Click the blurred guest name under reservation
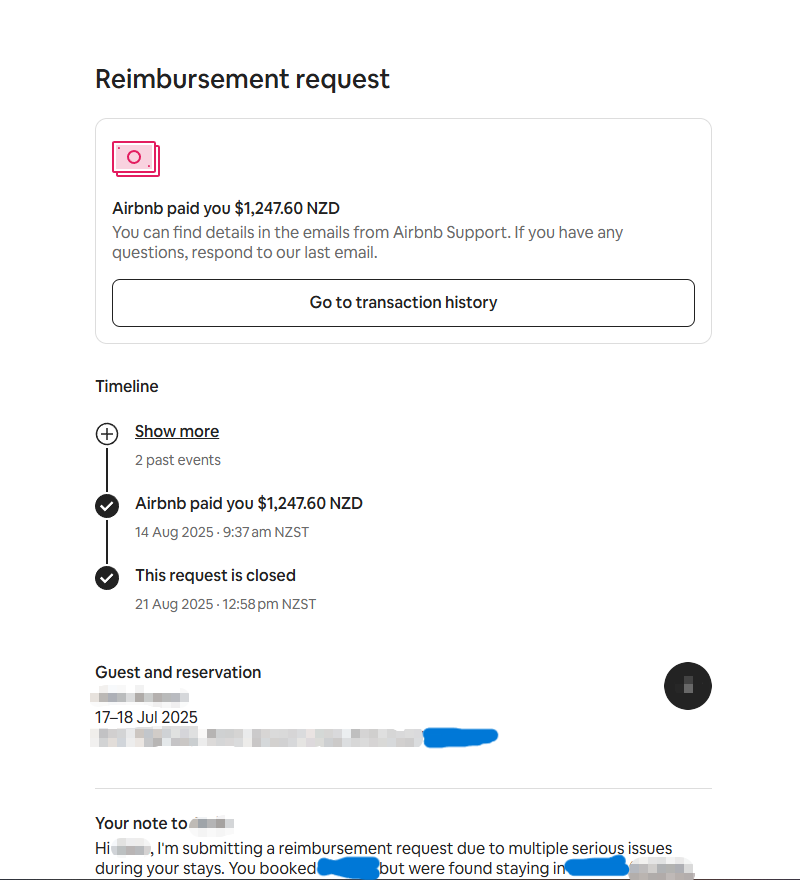 [x=139, y=697]
